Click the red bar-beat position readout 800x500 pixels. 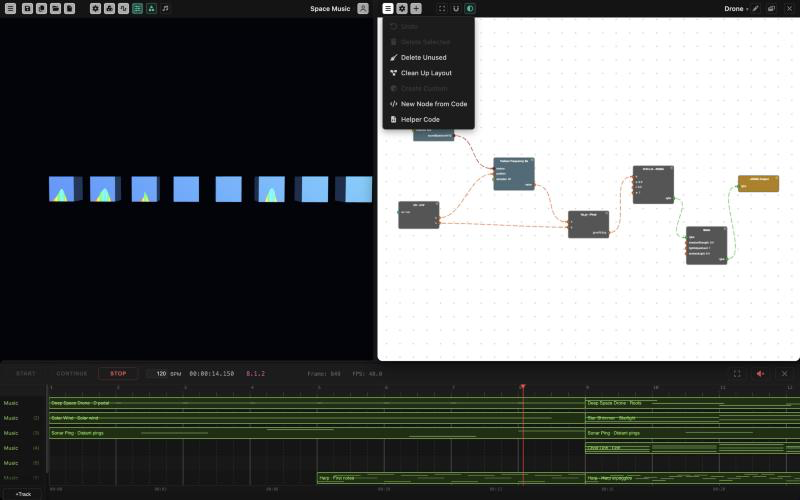point(256,373)
